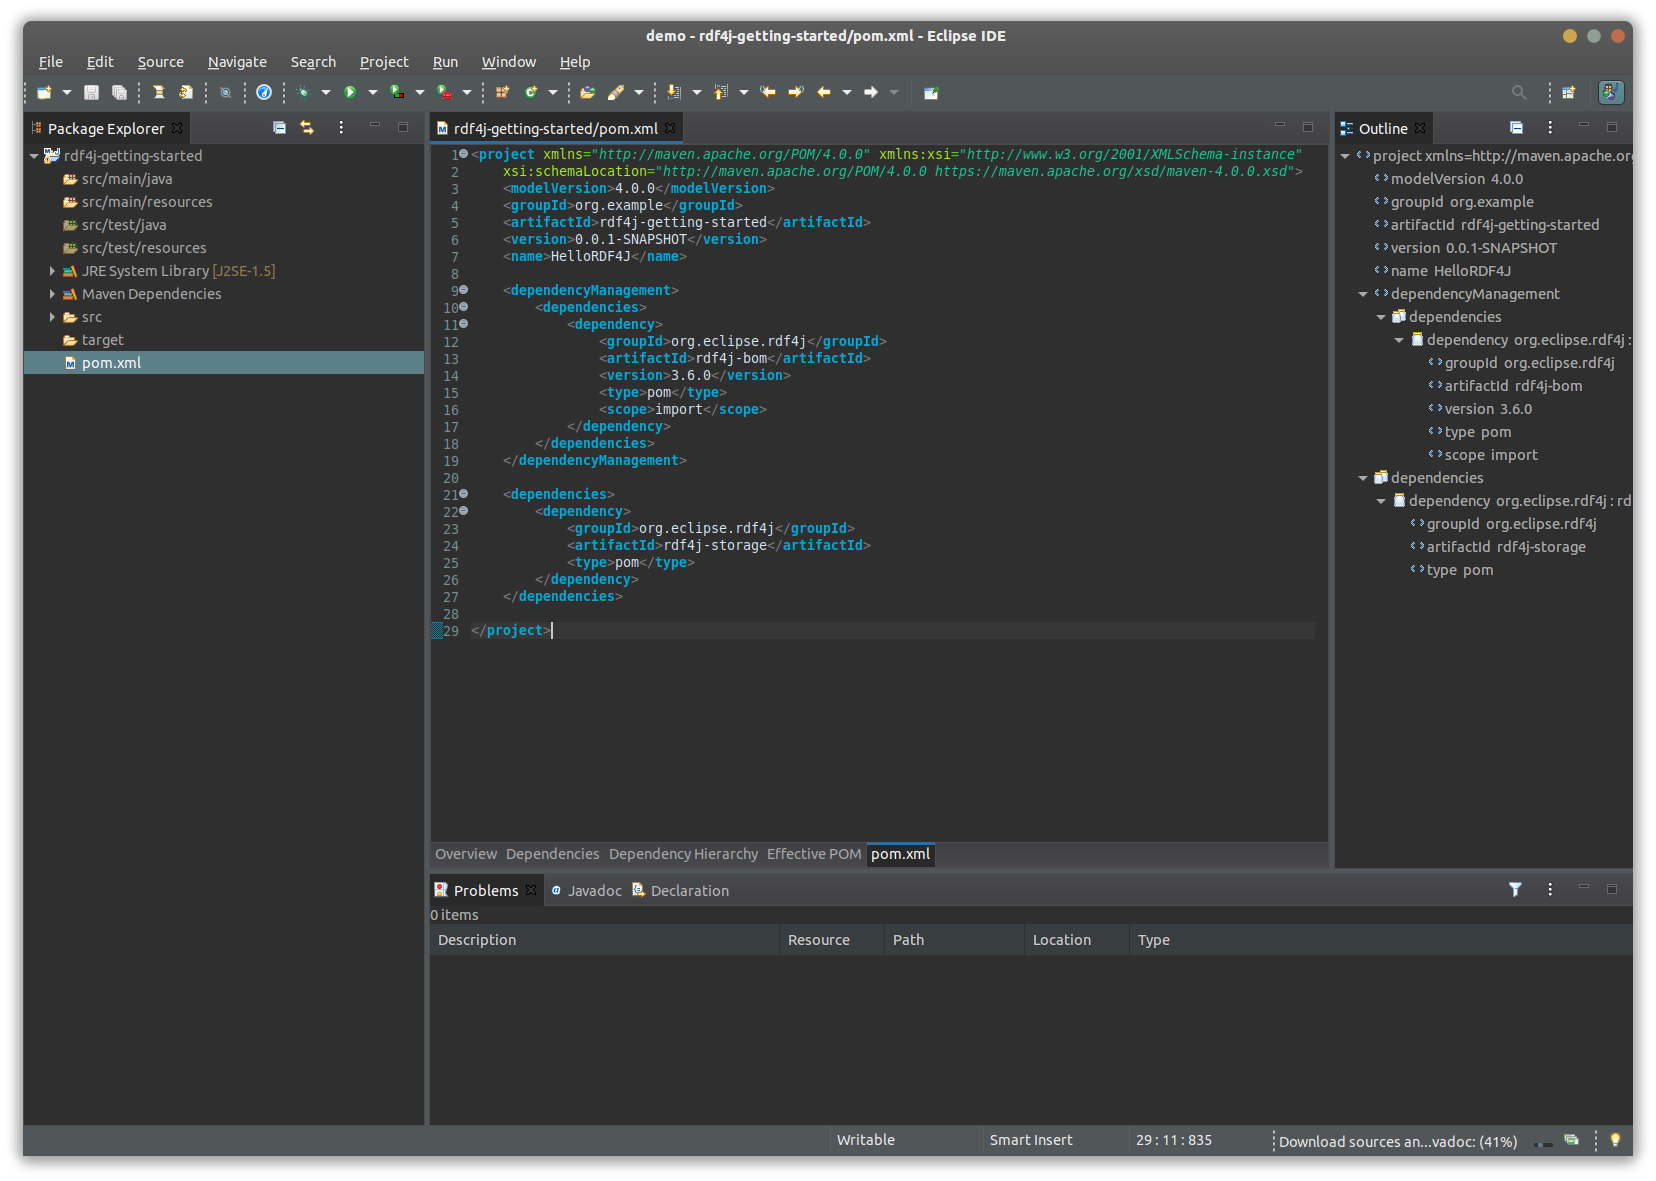Navigate Back with the left arrow icon
Viewport: 1656px width, 1181px height.
pyautogui.click(x=824, y=92)
